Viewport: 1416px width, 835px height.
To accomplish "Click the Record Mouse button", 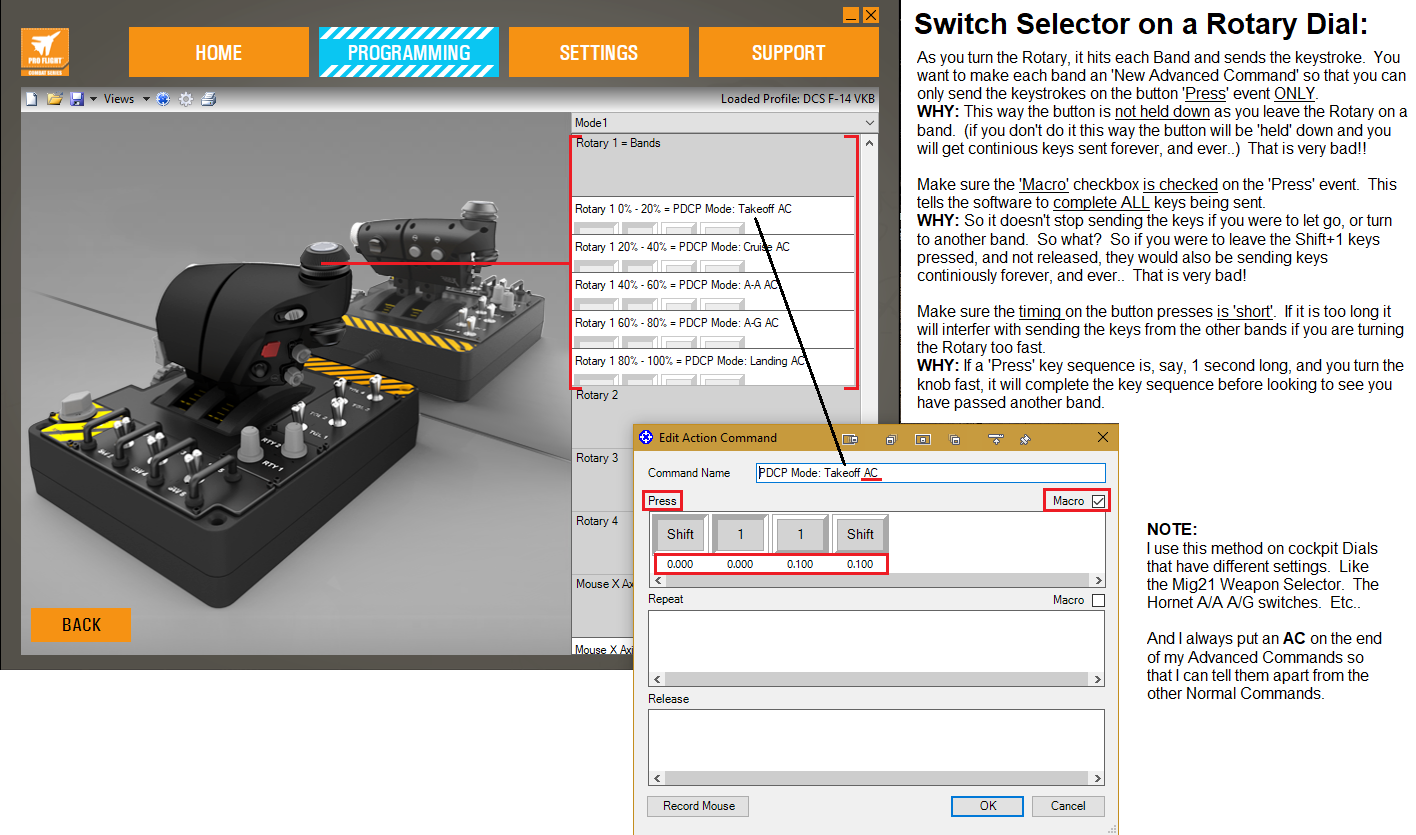I will pos(698,806).
